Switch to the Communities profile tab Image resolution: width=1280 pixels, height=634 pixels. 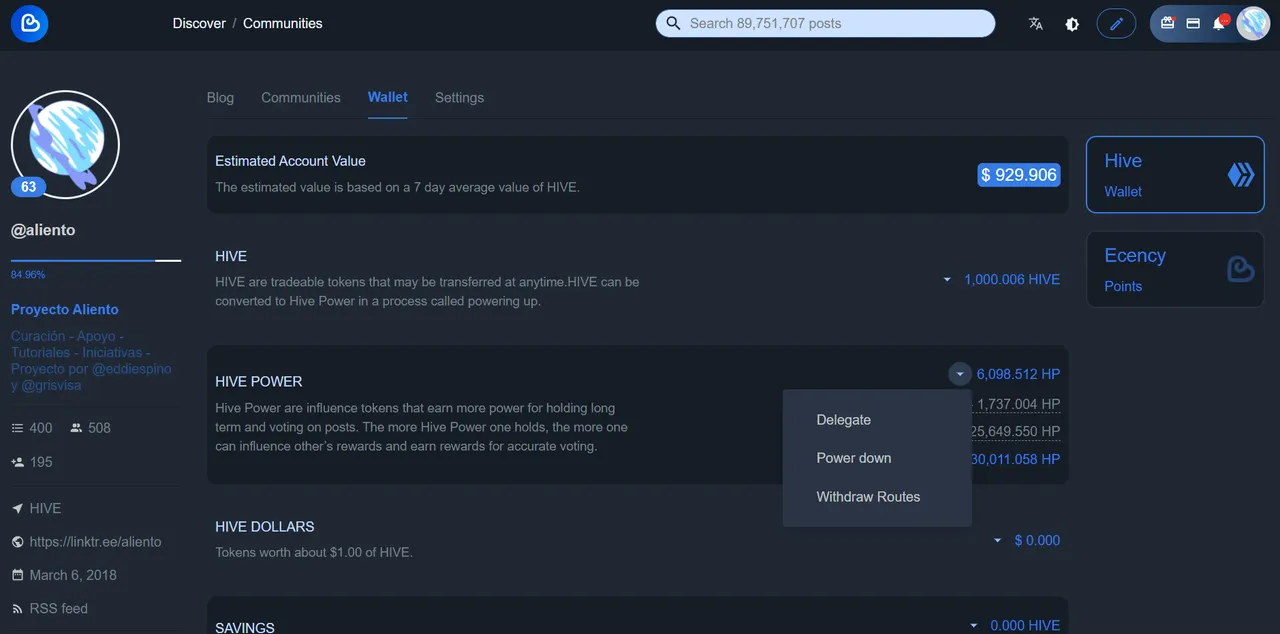(x=301, y=97)
